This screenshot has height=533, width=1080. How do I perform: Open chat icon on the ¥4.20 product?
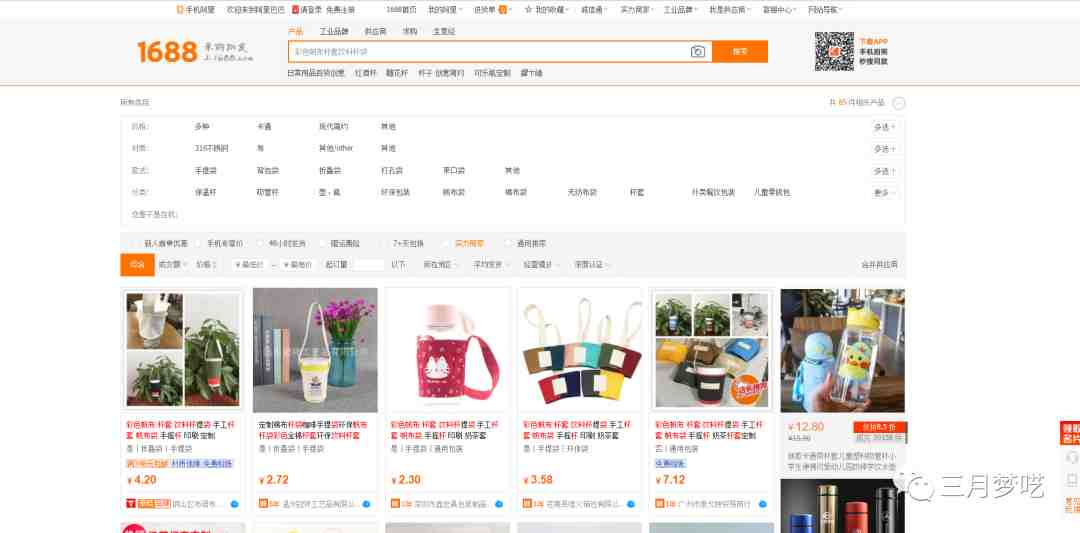click(x=234, y=504)
